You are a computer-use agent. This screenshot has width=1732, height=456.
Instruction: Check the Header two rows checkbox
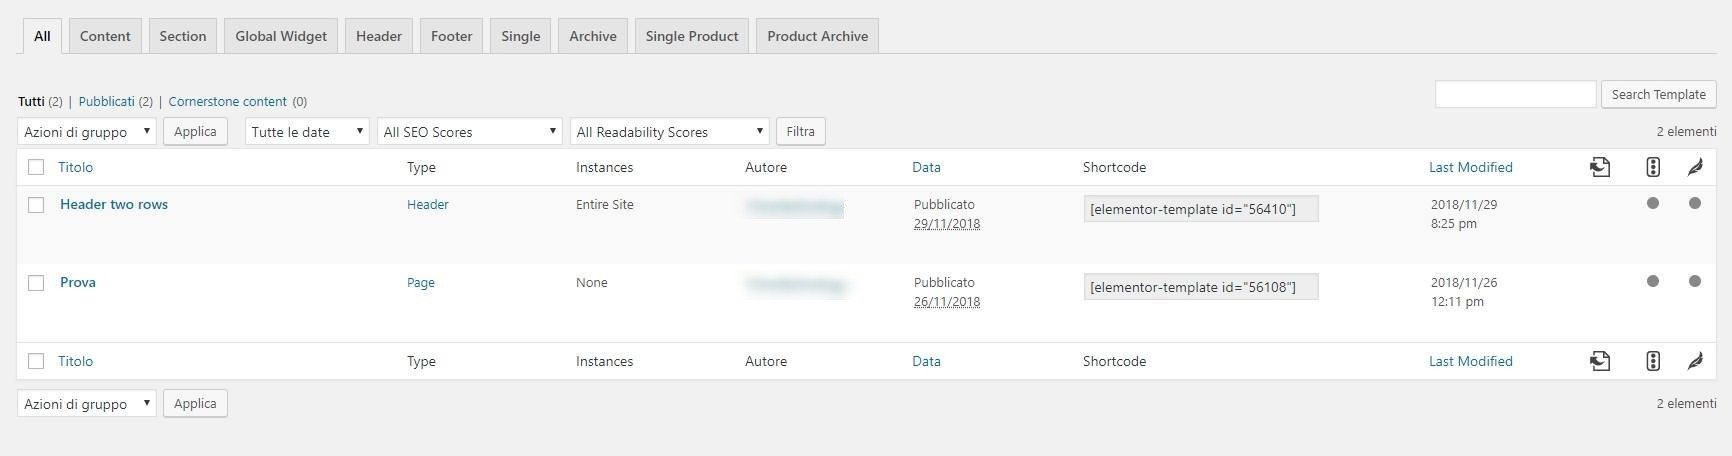[x=36, y=205]
